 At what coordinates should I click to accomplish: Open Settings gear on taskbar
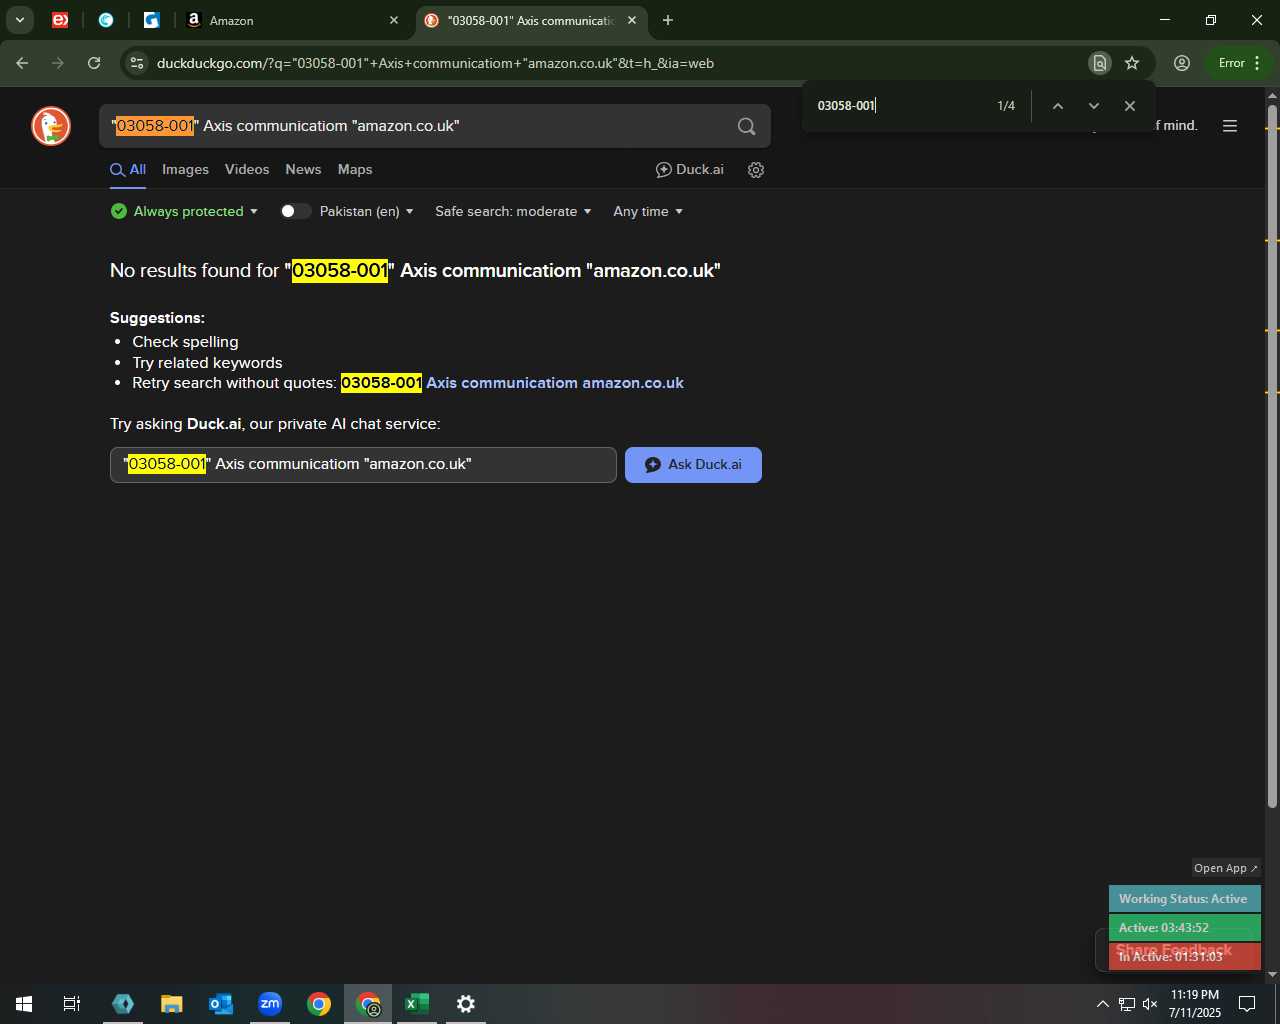click(x=466, y=1004)
